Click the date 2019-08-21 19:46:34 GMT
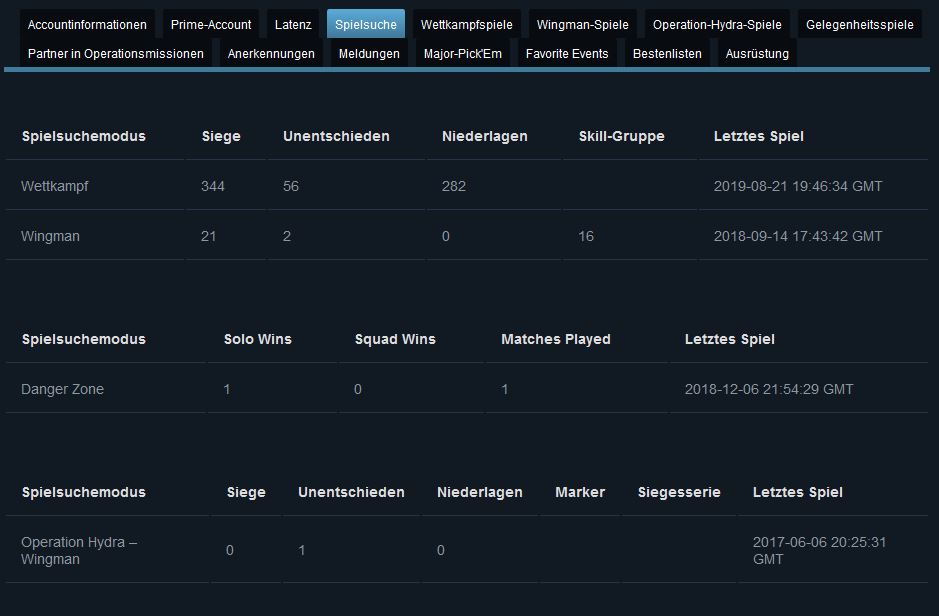 pos(798,186)
